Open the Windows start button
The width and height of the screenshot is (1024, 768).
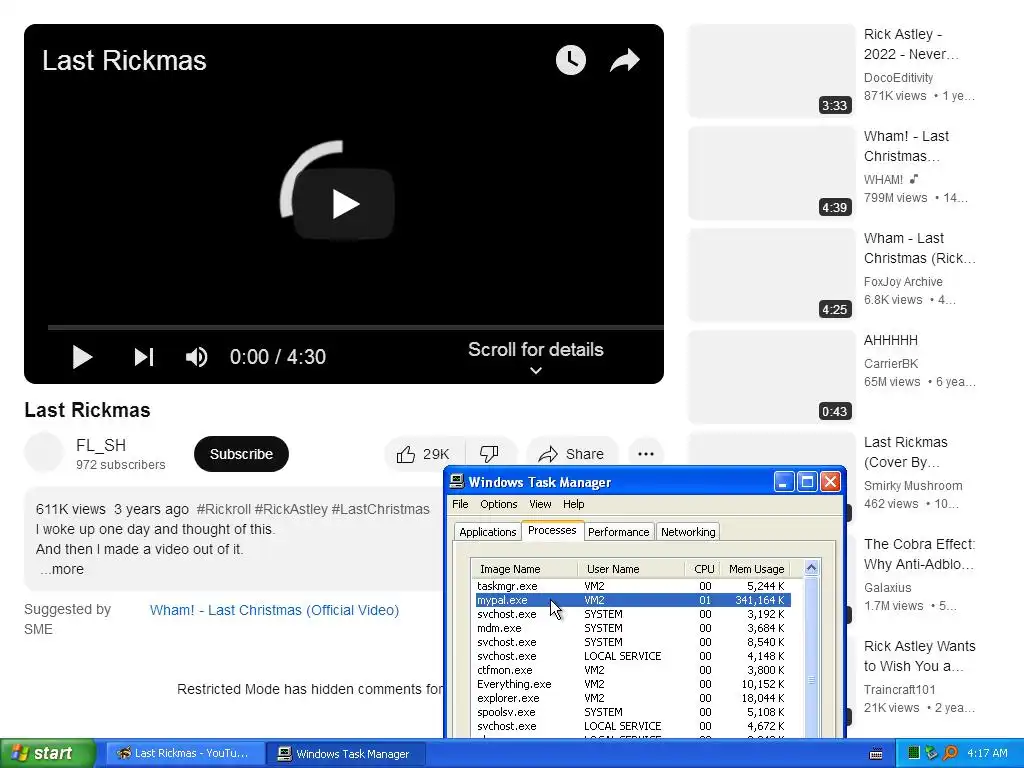point(47,753)
